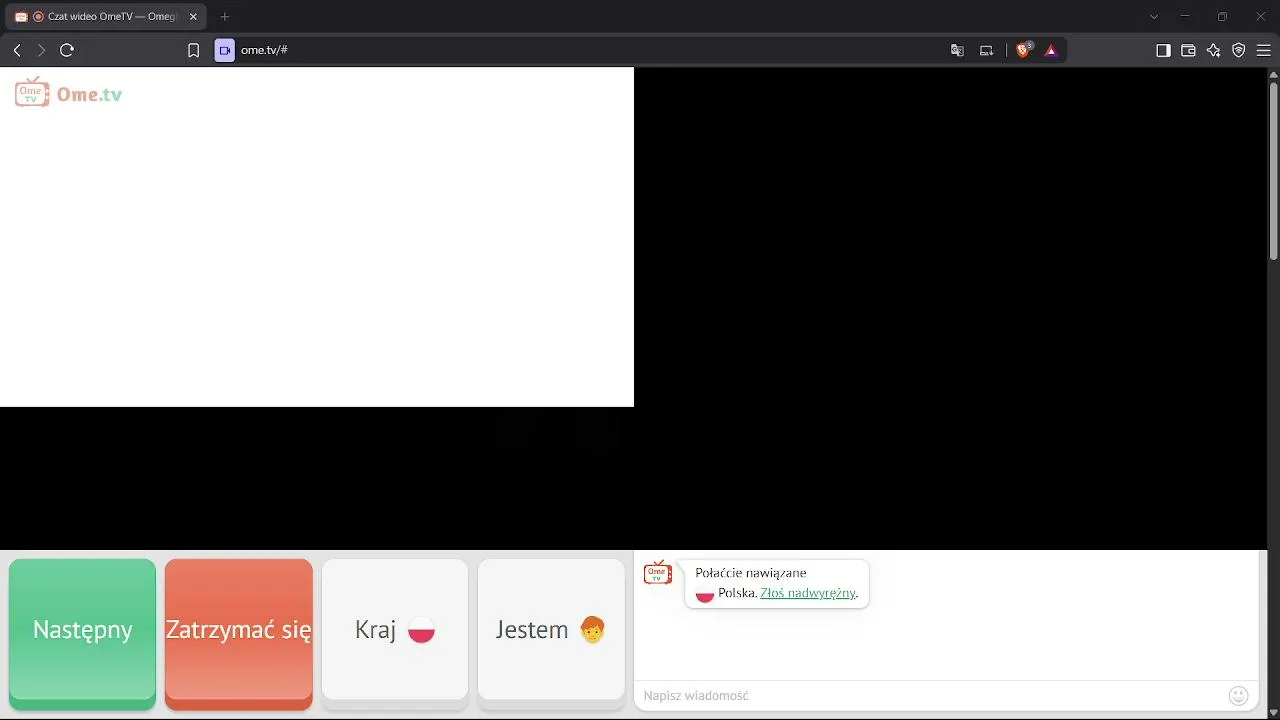This screenshot has width=1280, height=720.
Task: Click the Połączenie nawiązane message text
Action: pyautogui.click(x=750, y=573)
